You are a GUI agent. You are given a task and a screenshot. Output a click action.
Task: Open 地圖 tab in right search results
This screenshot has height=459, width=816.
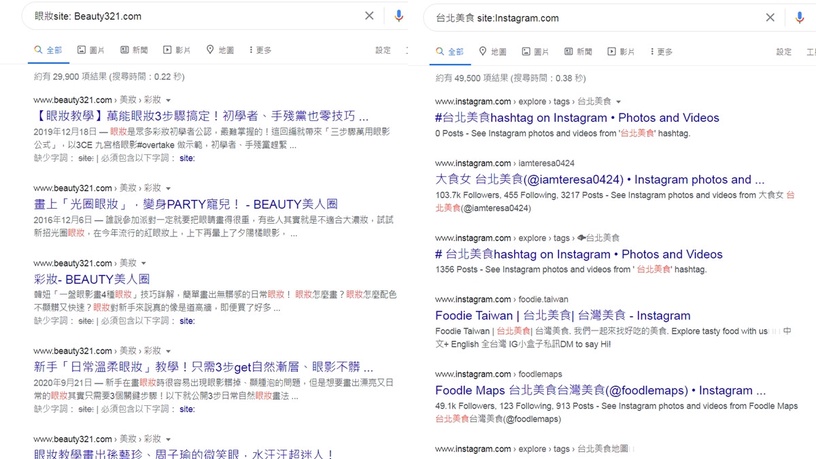click(x=493, y=52)
